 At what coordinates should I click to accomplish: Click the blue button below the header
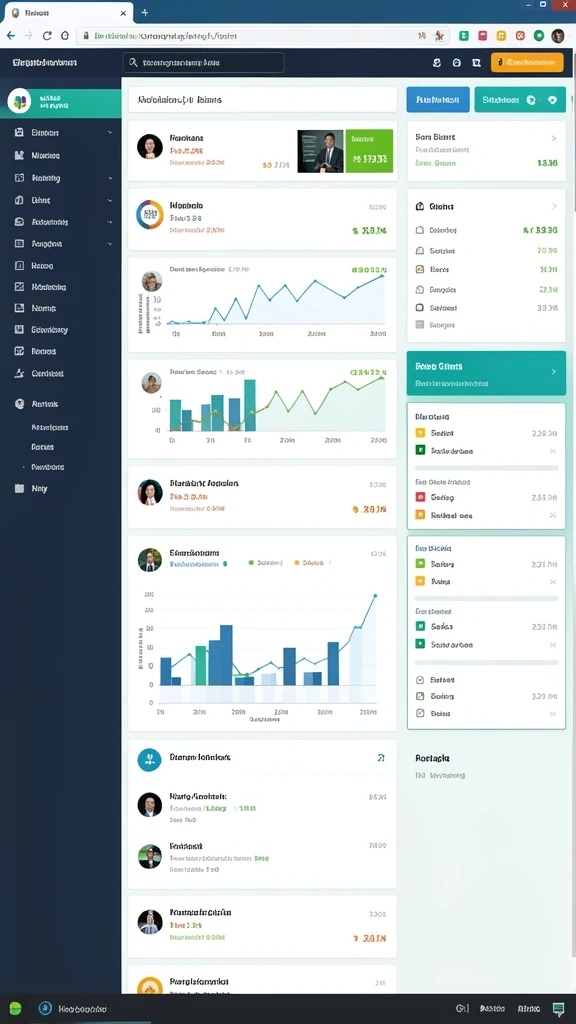click(x=438, y=100)
